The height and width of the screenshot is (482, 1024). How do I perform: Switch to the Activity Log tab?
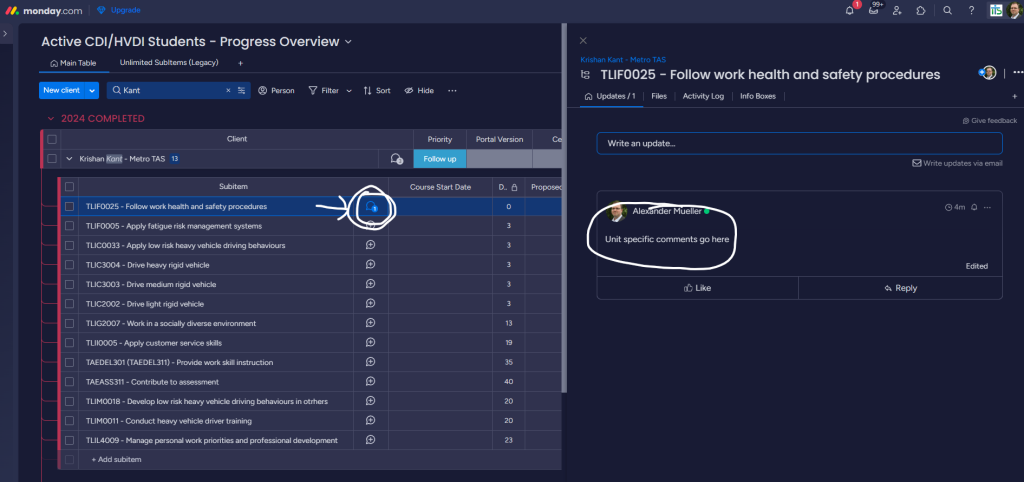703,96
